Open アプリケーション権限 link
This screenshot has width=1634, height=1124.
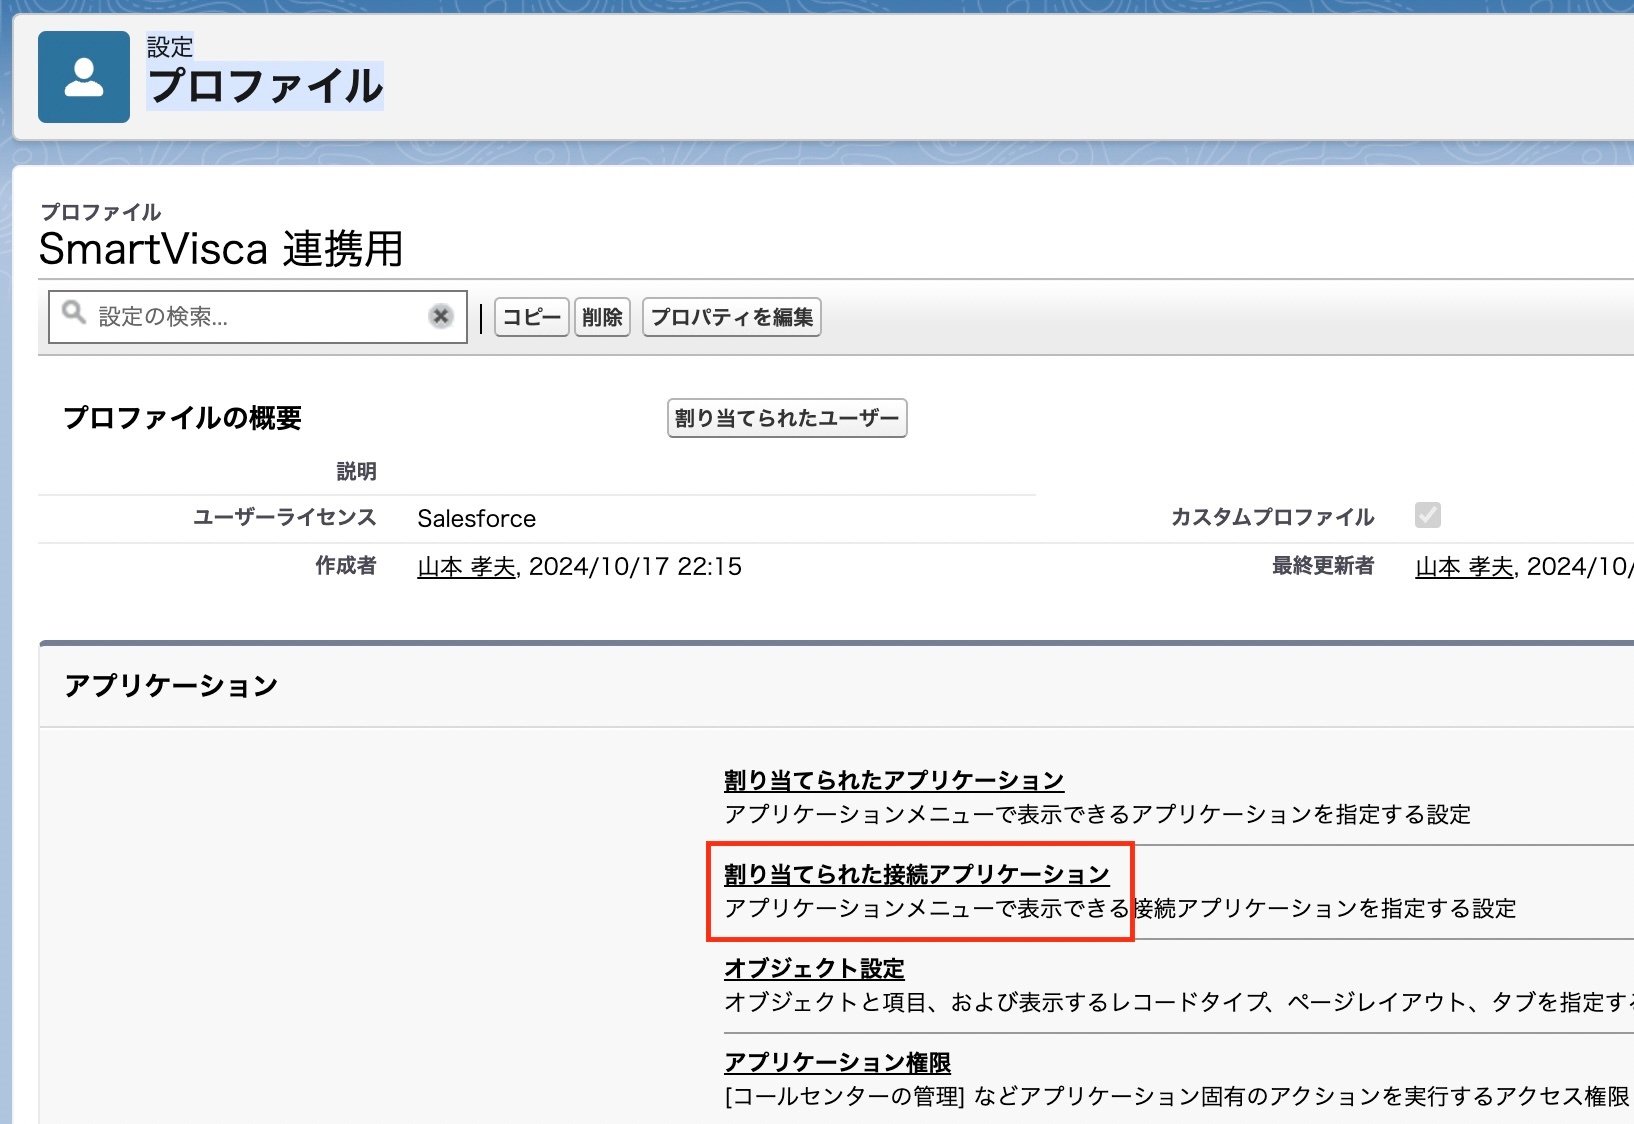pyautogui.click(x=837, y=1062)
